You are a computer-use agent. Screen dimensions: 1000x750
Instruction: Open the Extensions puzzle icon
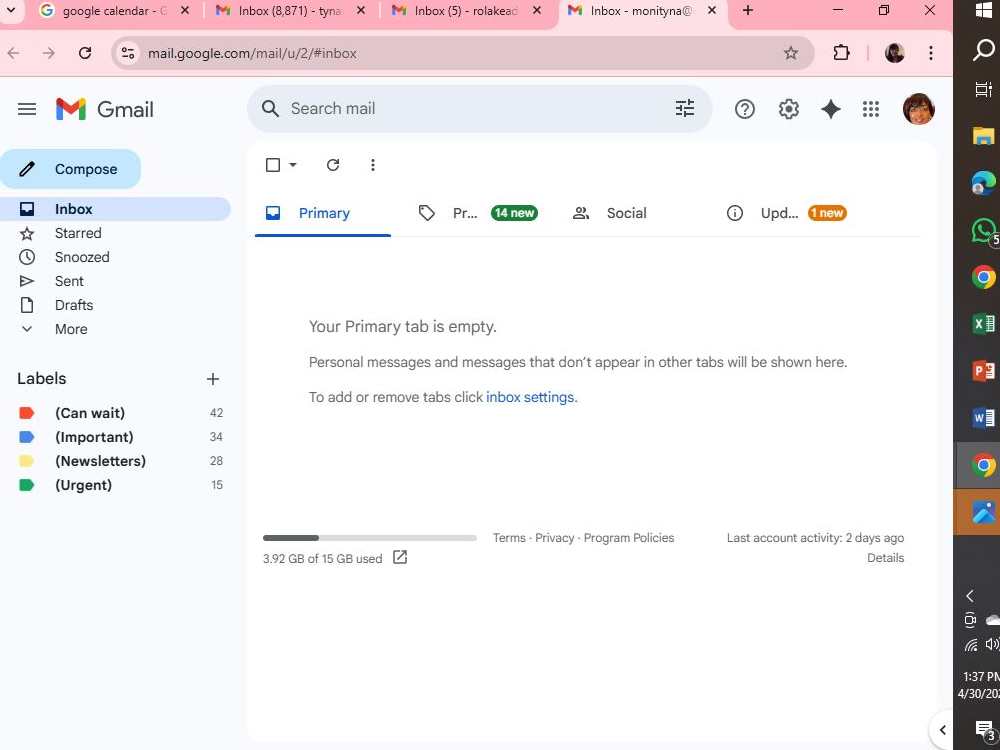tap(842, 54)
